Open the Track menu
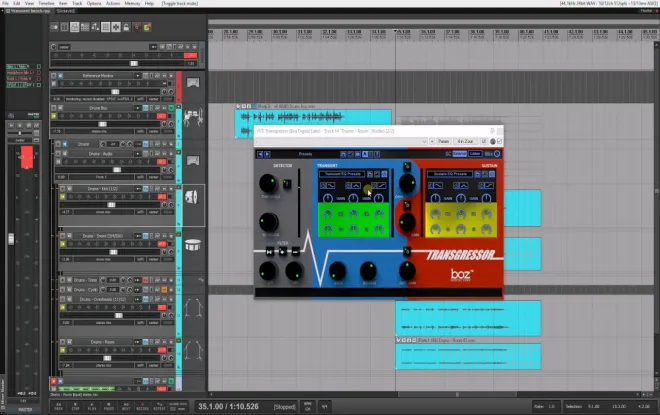 point(77,3)
